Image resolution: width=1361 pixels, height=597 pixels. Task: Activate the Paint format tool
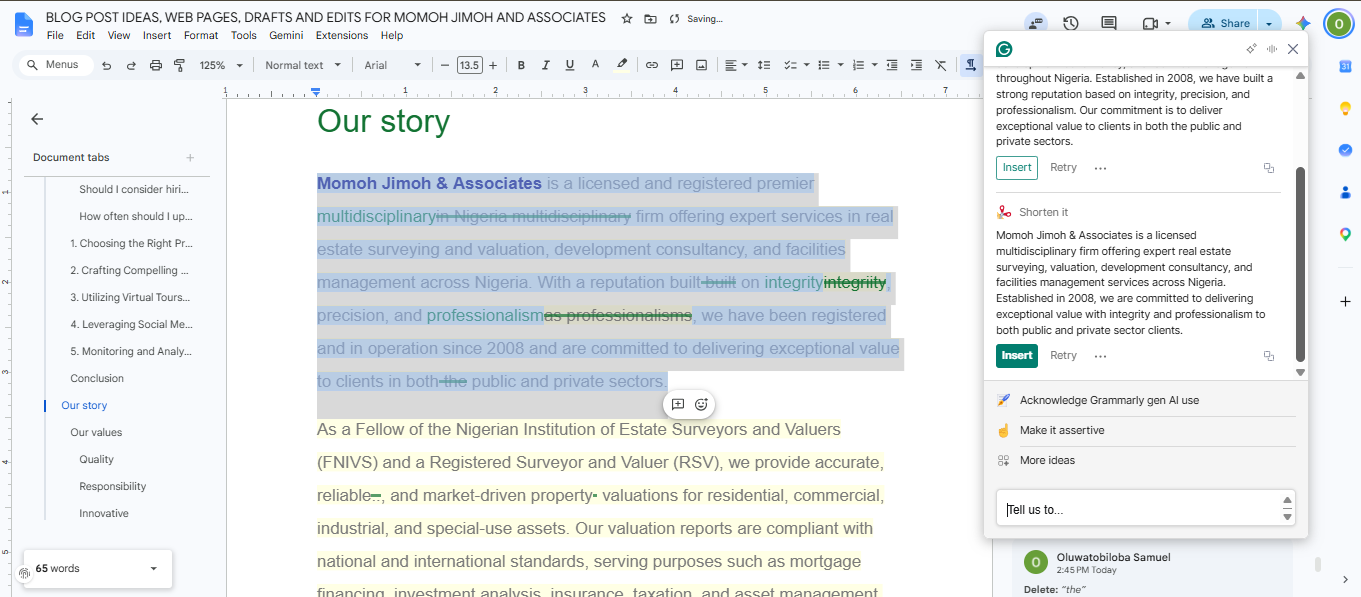180,65
